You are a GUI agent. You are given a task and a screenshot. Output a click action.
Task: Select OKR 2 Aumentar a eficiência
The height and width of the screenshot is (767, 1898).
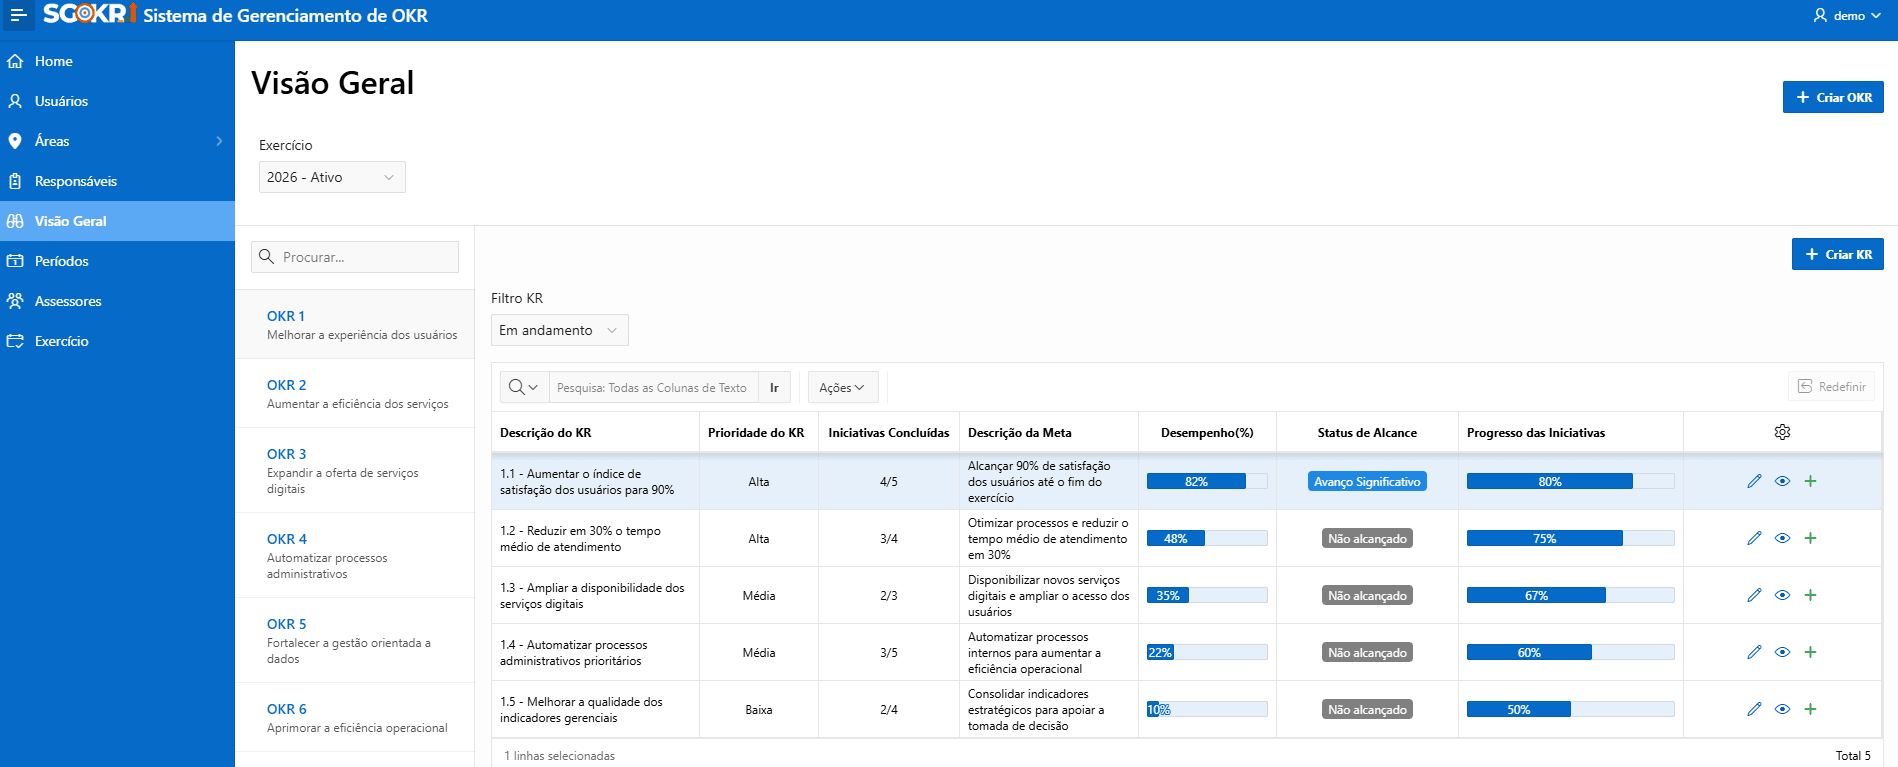tap(355, 394)
